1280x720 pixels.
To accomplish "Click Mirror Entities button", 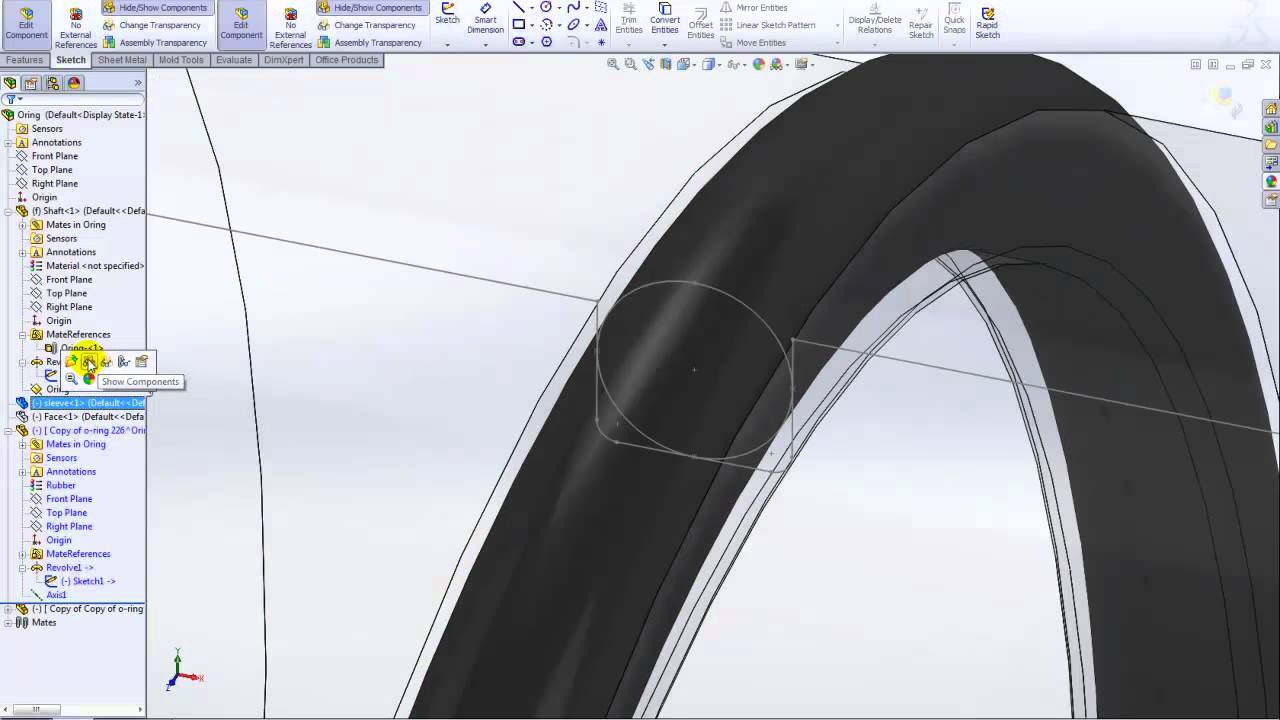I will point(753,7).
